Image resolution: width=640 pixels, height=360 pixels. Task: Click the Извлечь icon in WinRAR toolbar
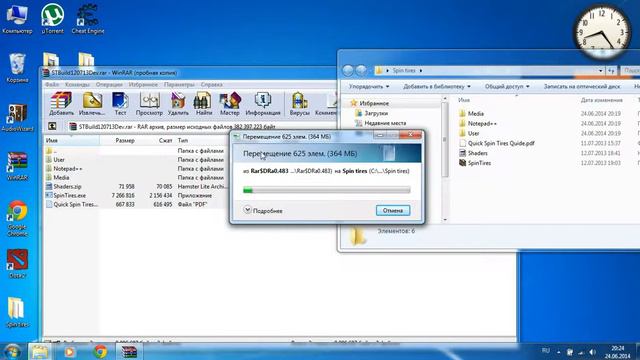[x=92, y=104]
